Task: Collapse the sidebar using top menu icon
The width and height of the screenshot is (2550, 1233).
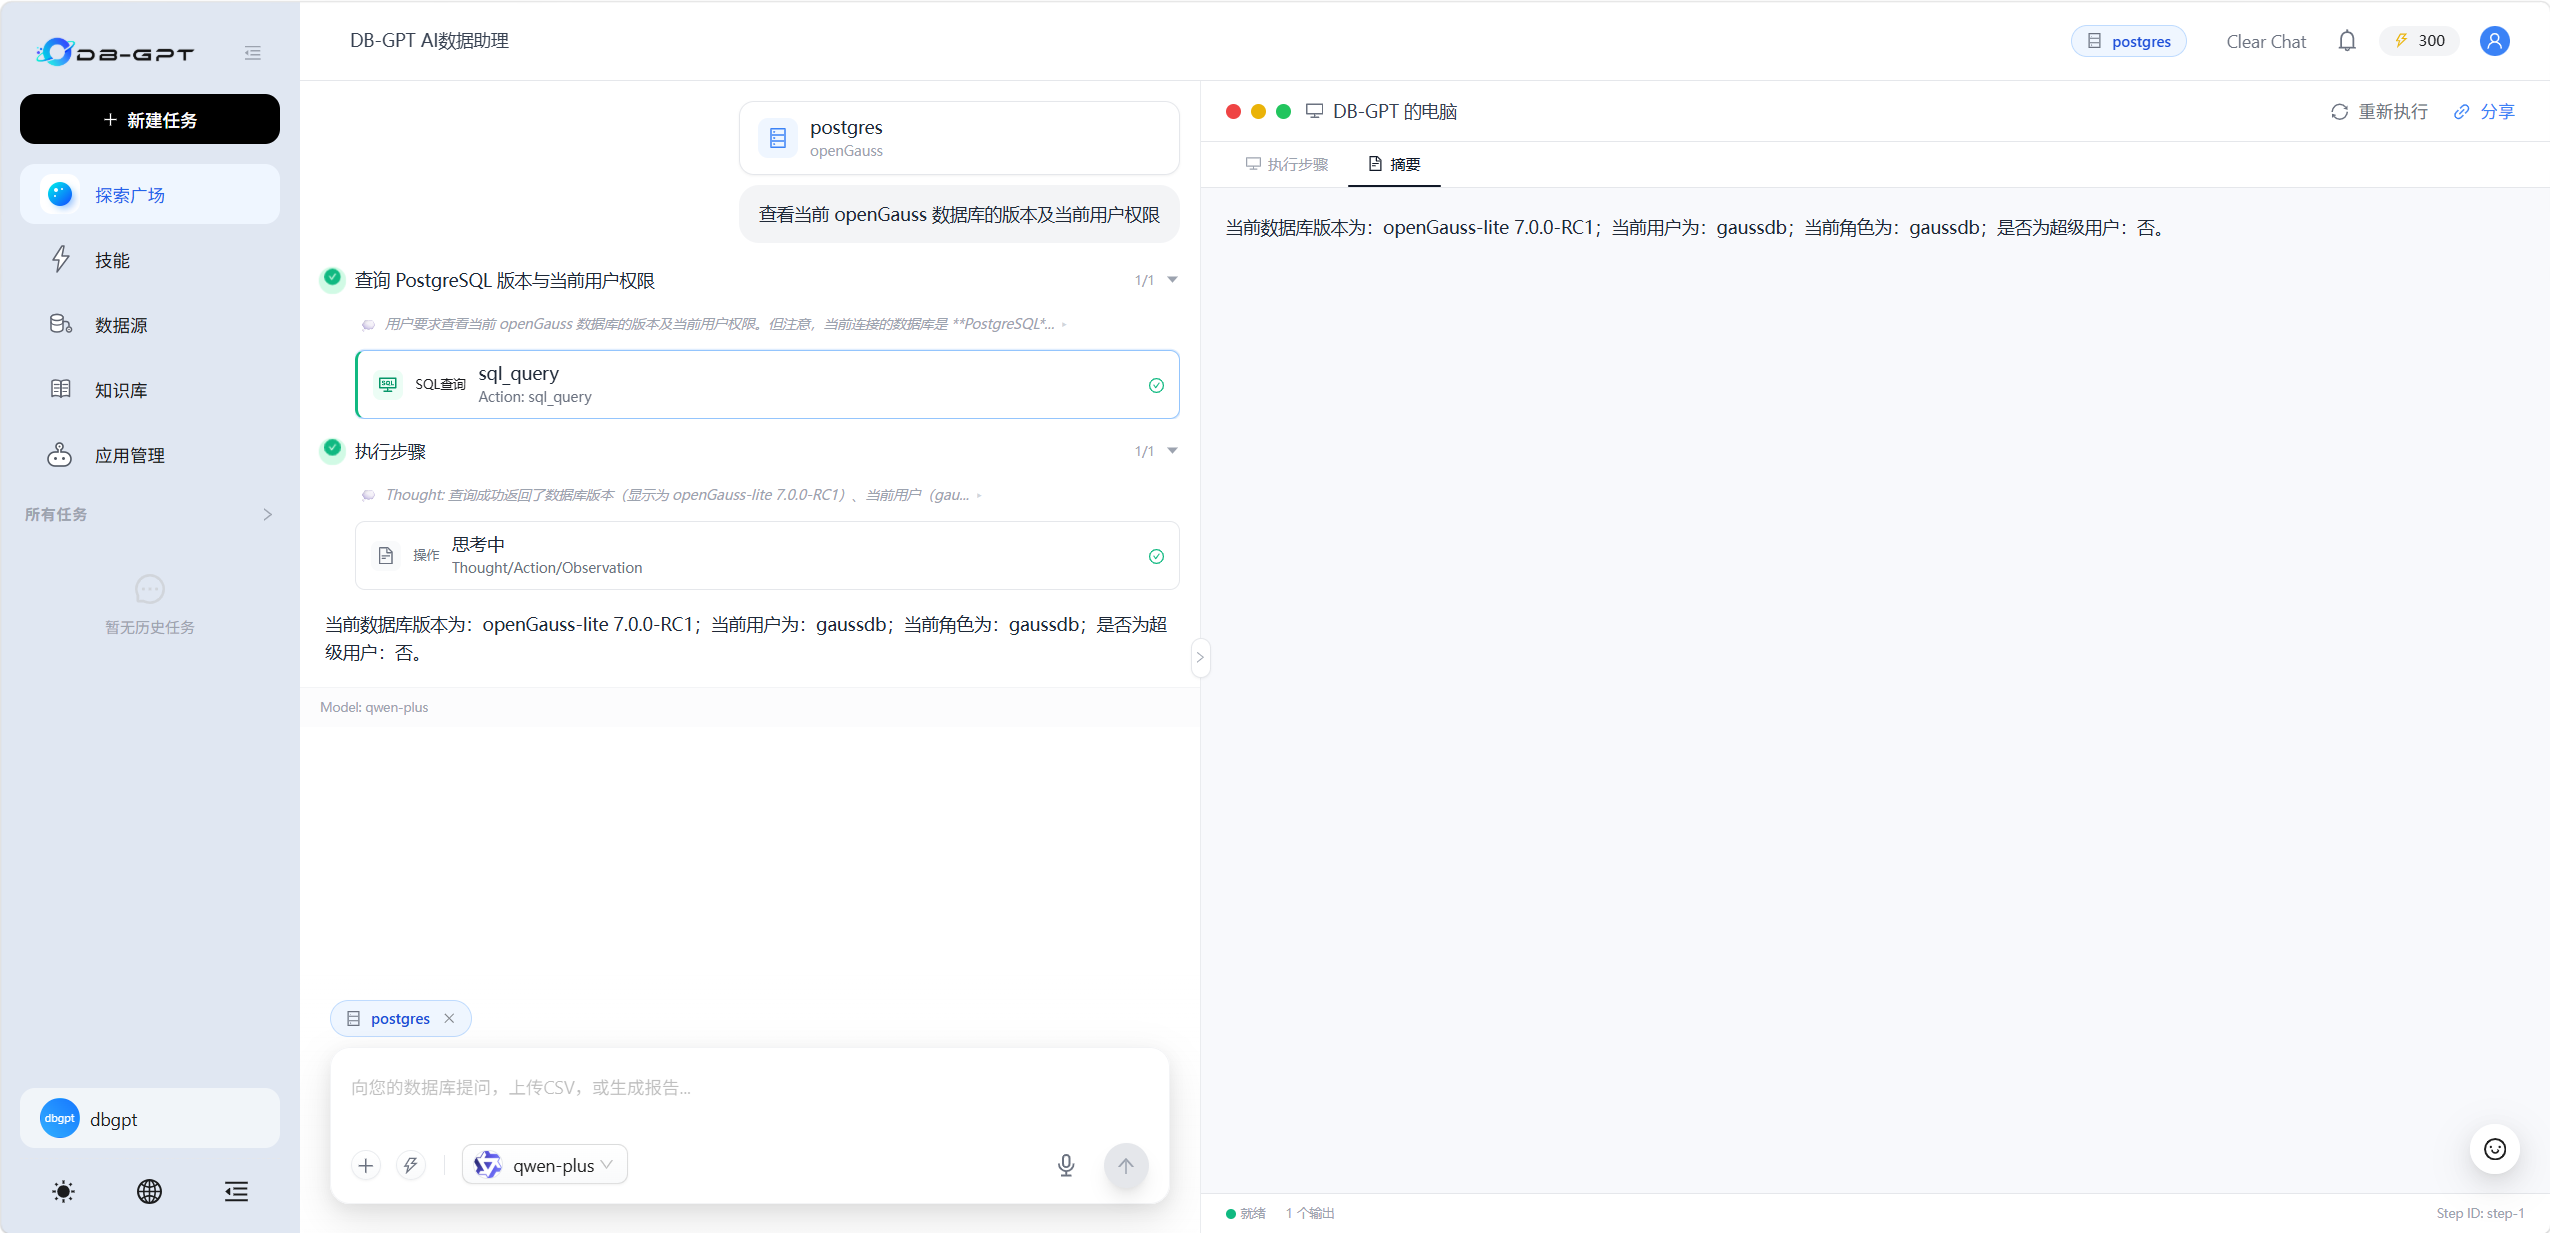Action: pyautogui.click(x=252, y=53)
